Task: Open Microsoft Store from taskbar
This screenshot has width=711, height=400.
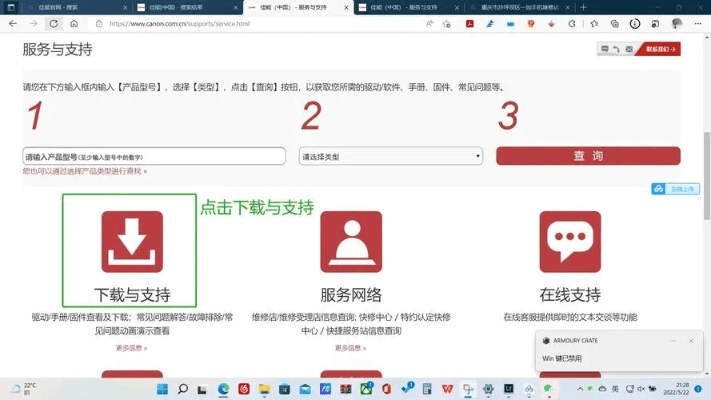Action: pos(284,389)
